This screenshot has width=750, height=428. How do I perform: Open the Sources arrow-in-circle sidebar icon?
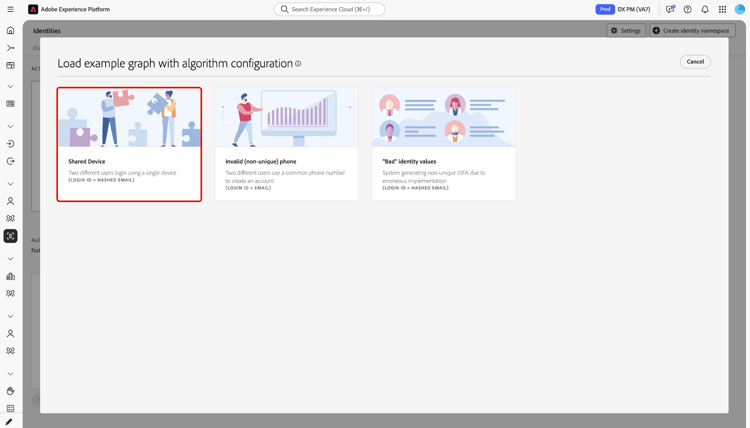[x=11, y=144]
